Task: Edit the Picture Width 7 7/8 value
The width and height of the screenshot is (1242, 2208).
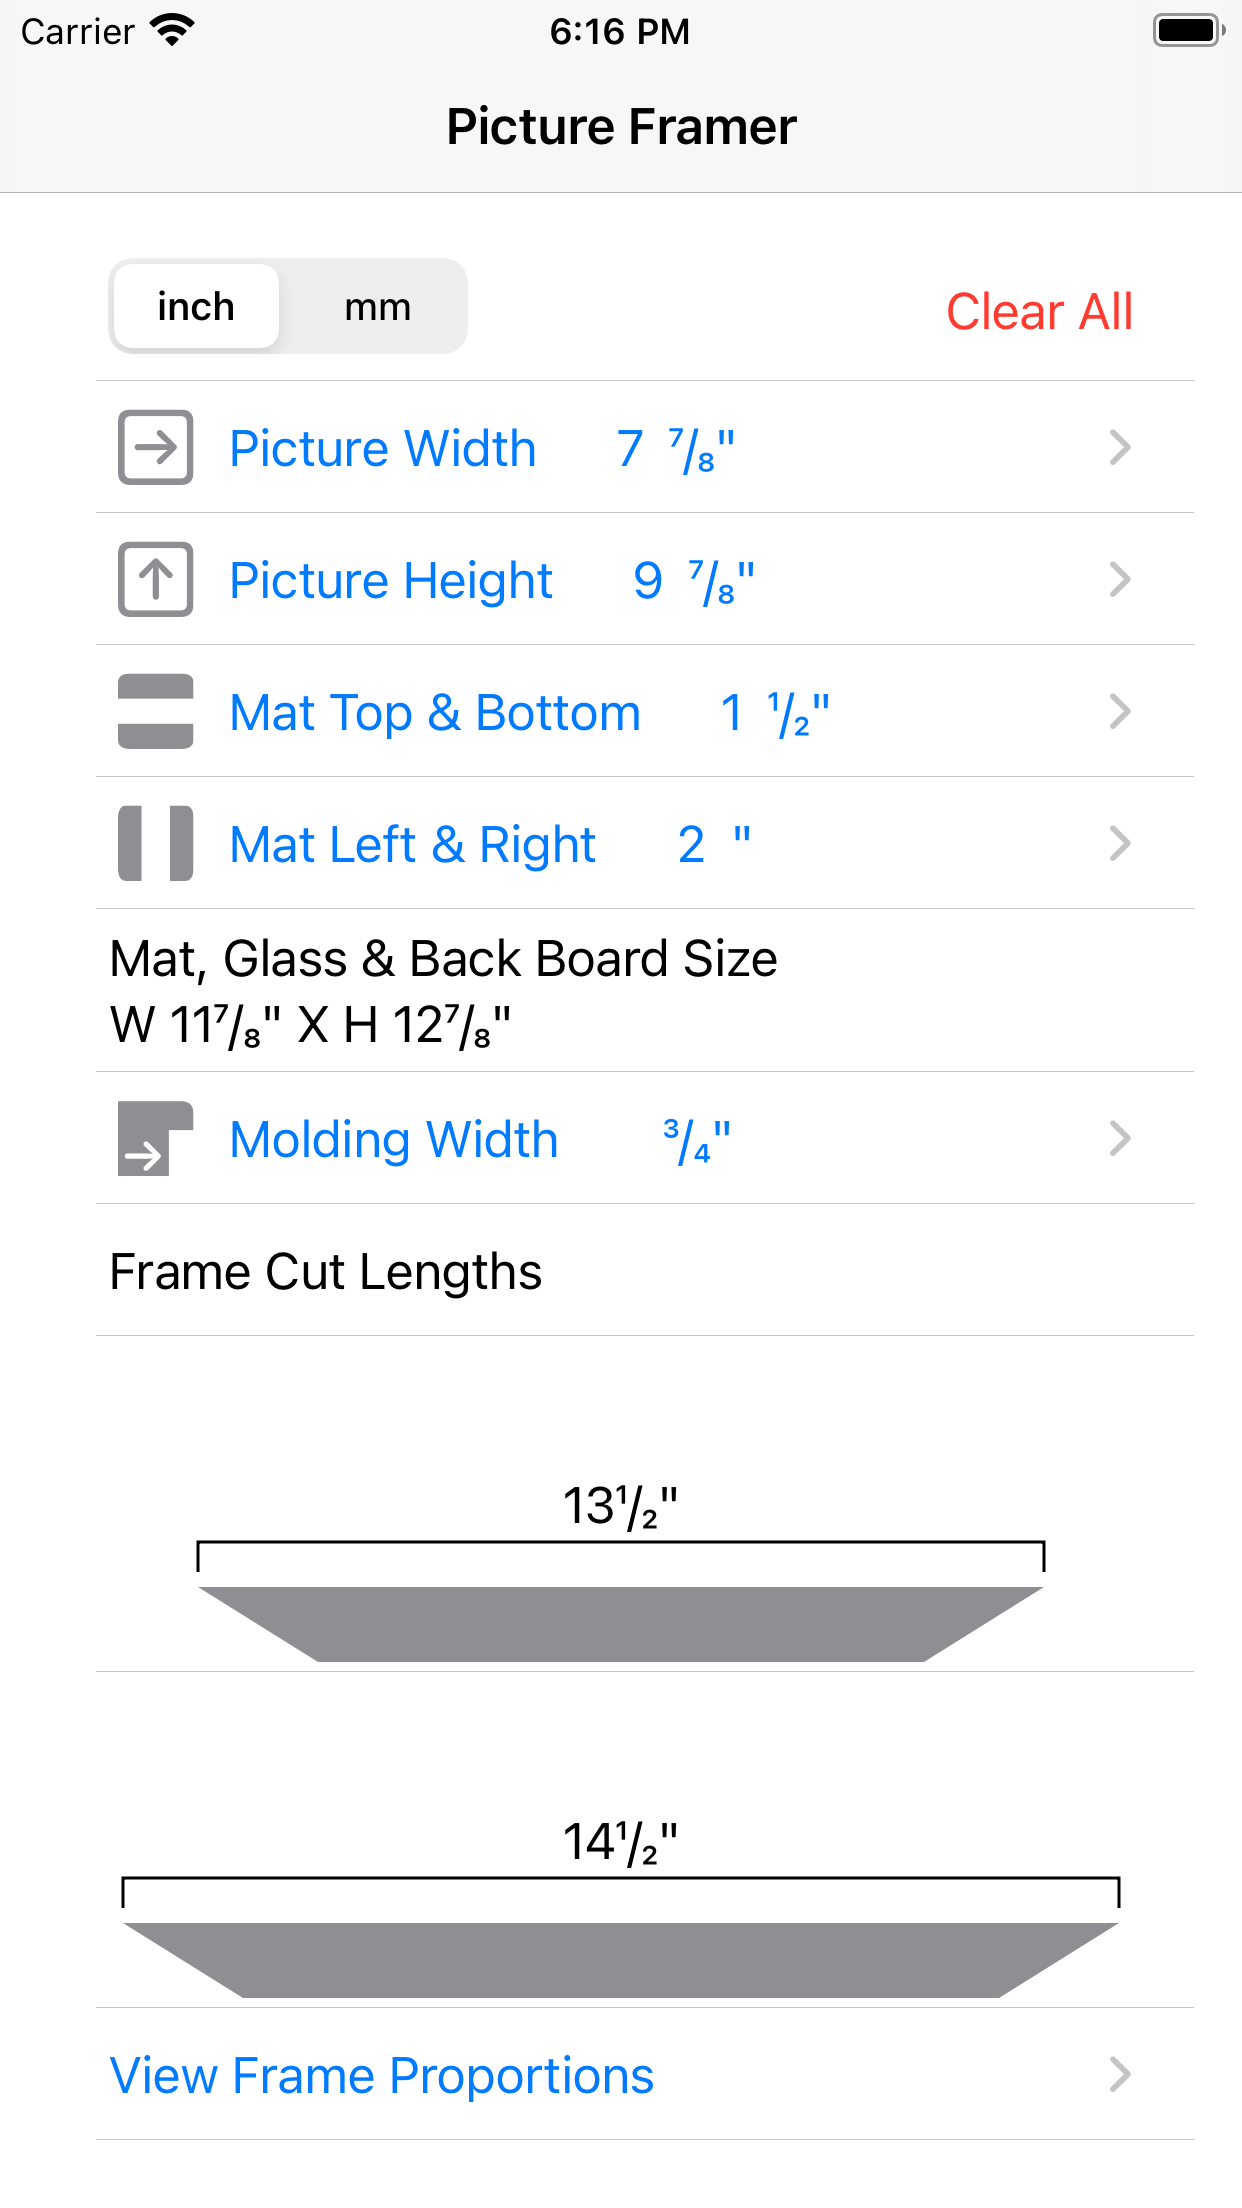Action: pyautogui.click(x=676, y=449)
